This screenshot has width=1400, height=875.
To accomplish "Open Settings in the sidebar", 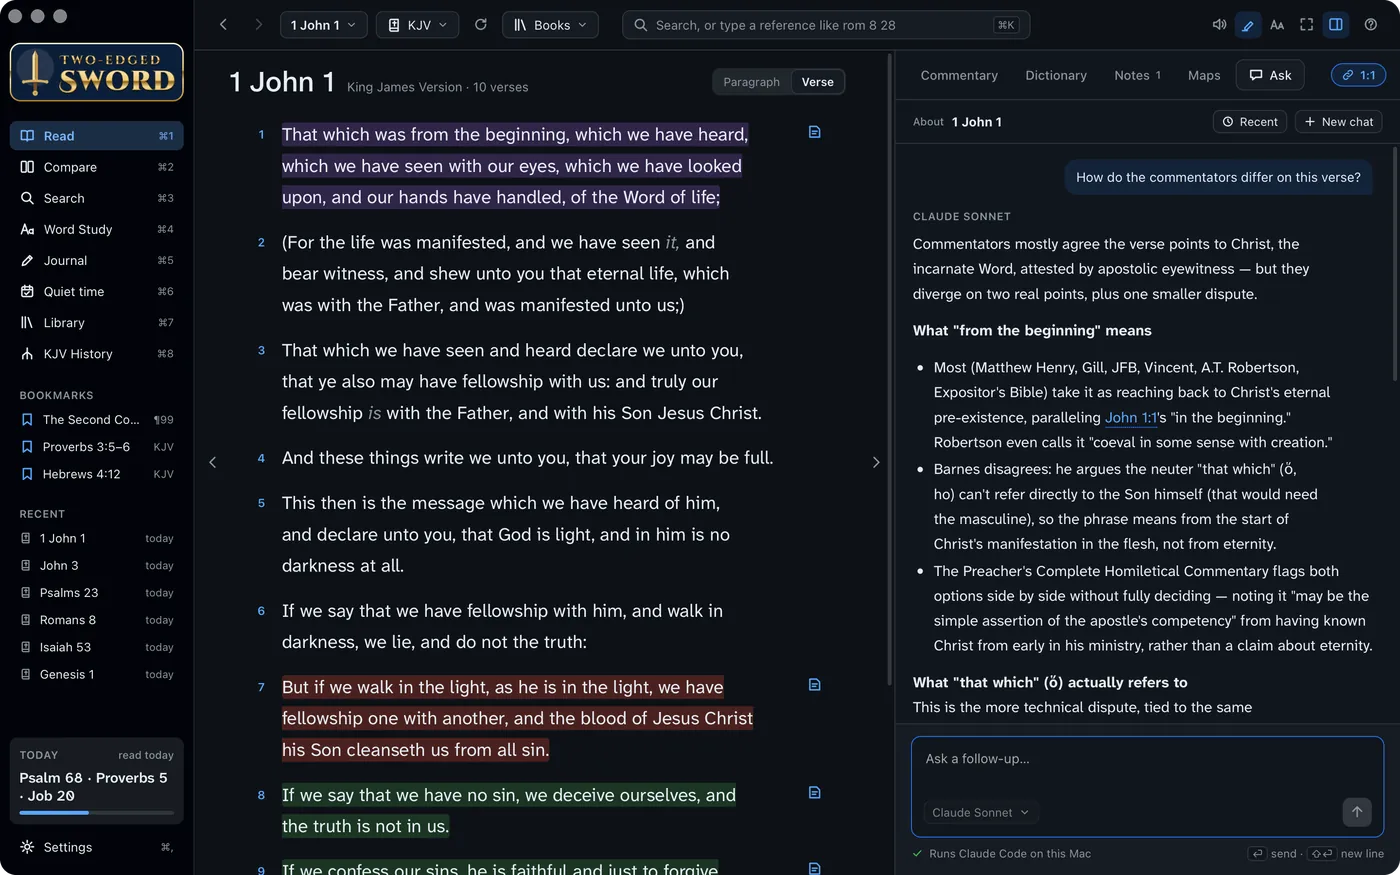I will (97, 847).
